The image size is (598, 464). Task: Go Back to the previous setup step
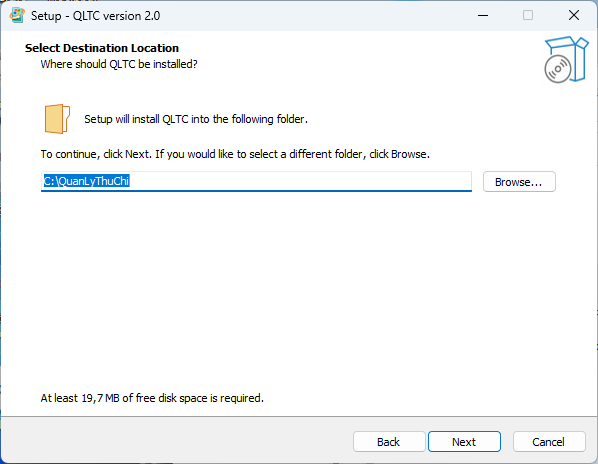[x=389, y=442]
